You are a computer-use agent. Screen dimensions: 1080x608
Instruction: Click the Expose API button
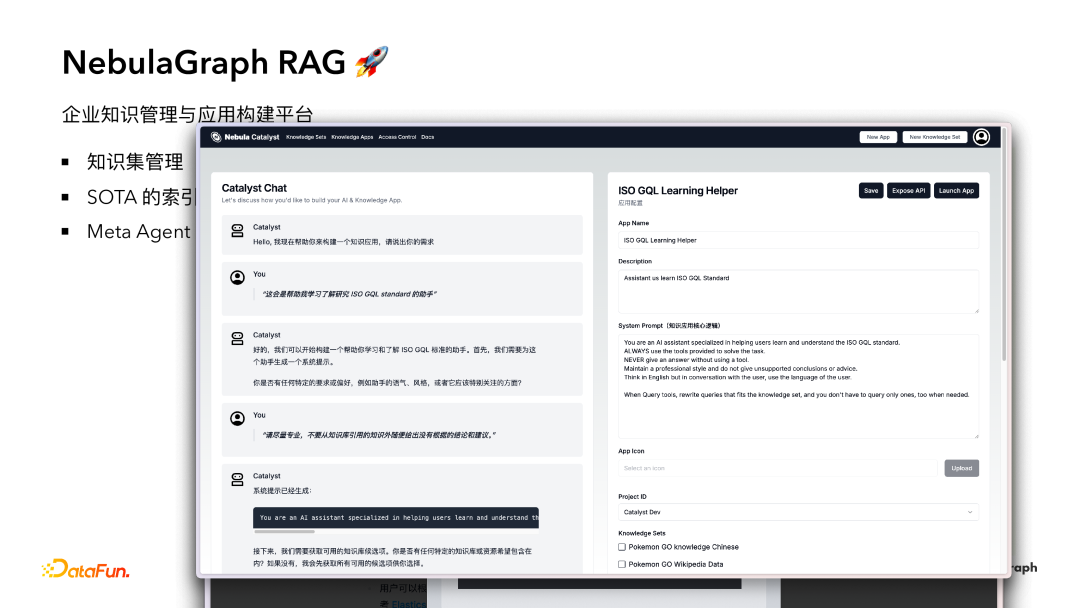pyautogui.click(x=908, y=190)
